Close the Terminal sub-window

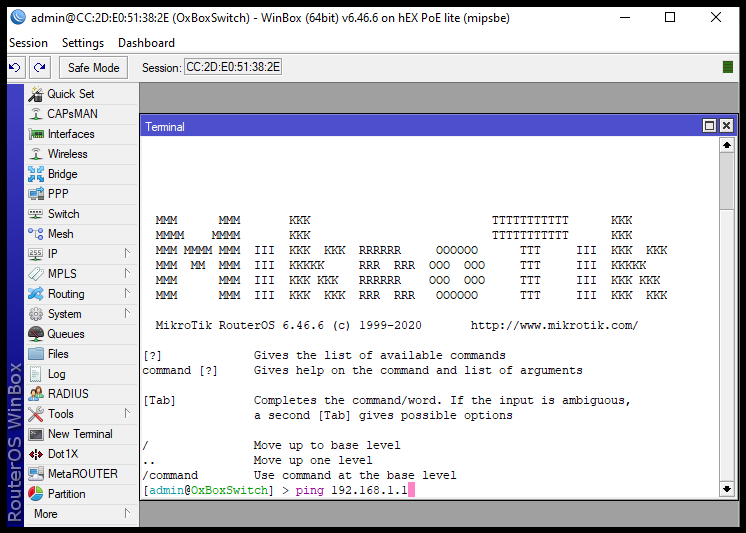(726, 126)
